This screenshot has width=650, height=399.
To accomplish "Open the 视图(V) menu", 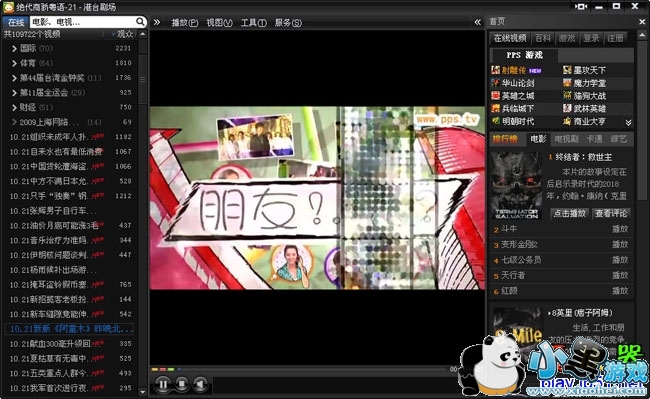I will [x=219, y=22].
